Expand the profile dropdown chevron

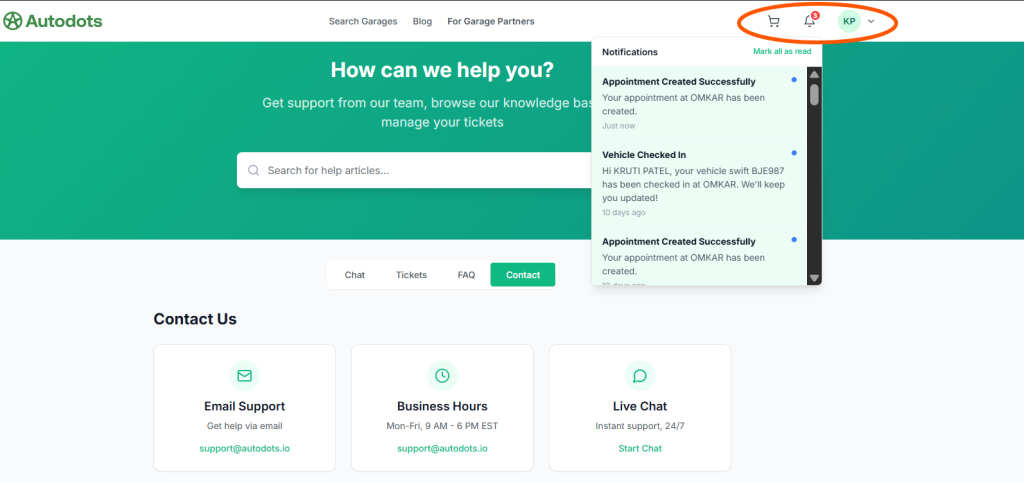click(871, 22)
